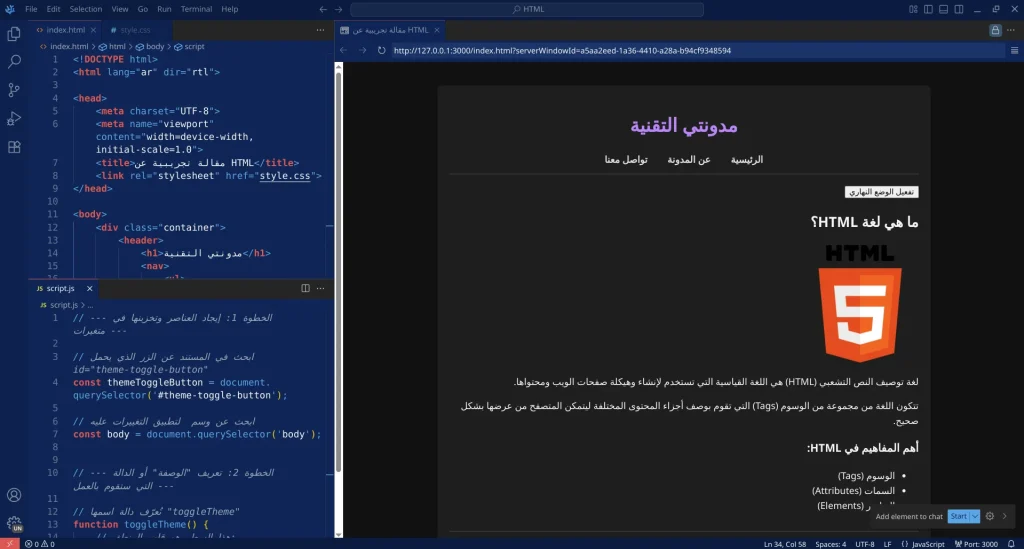Image resolution: width=1024 pixels, height=549 pixels.
Task: Open more actions for index.html editor group
Action: [x=320, y=30]
